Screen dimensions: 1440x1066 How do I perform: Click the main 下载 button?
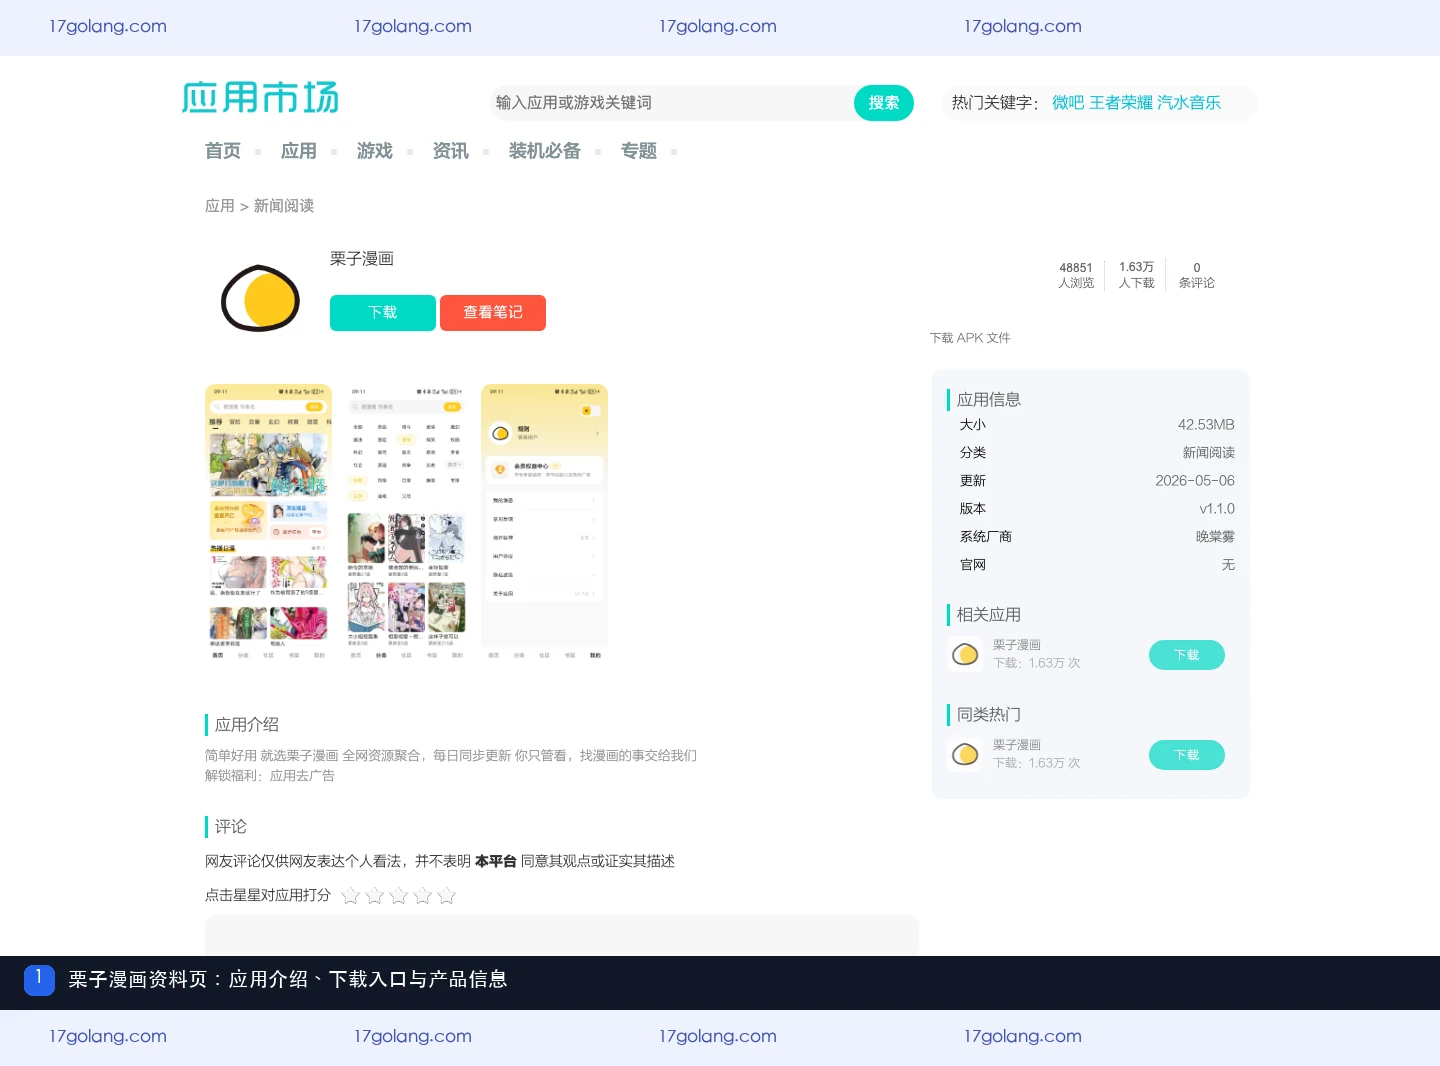(x=383, y=313)
